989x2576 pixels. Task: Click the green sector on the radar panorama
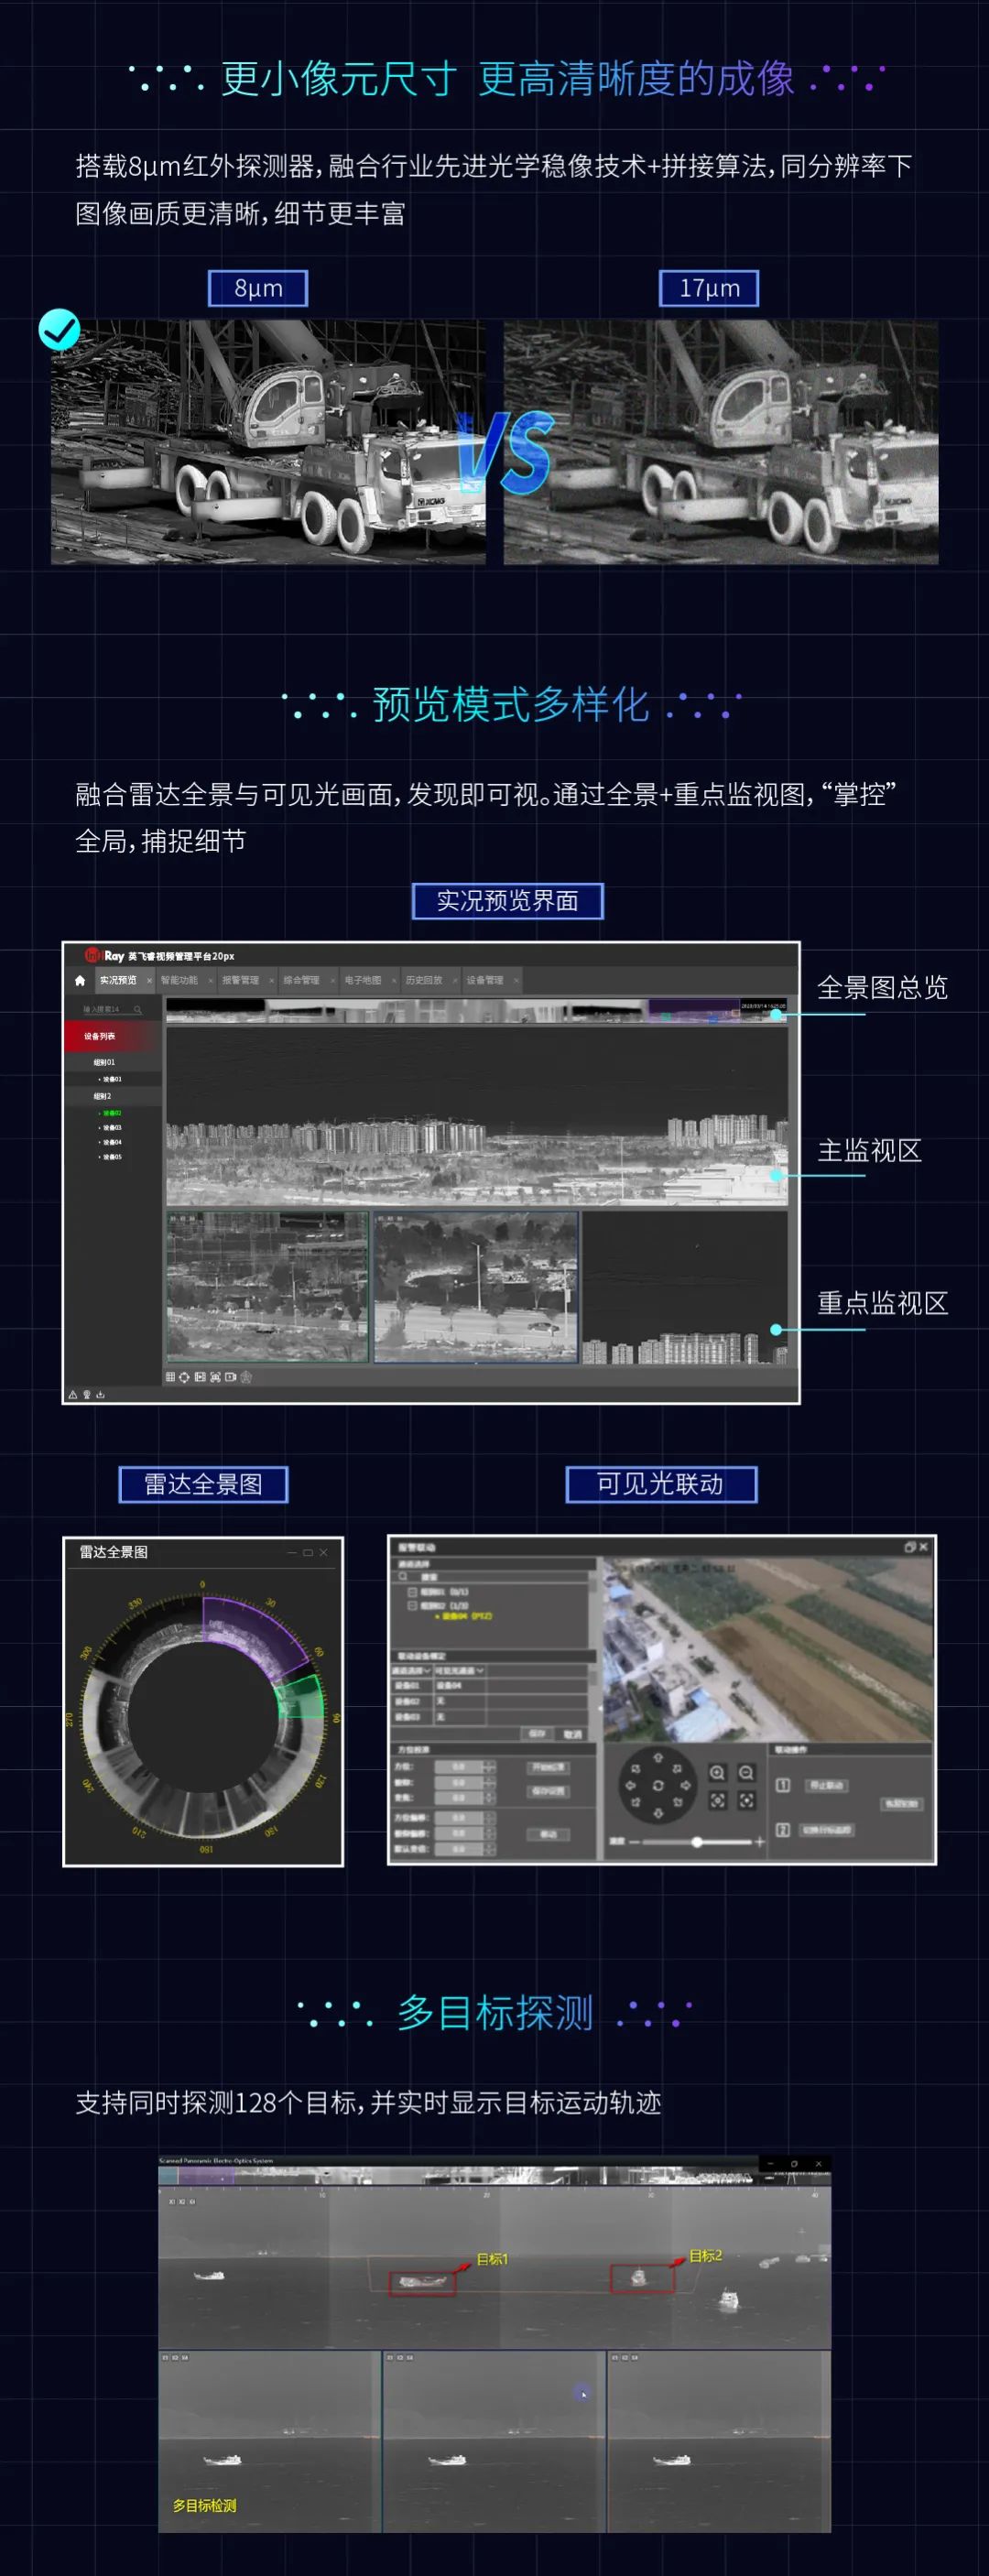pos(301,1697)
